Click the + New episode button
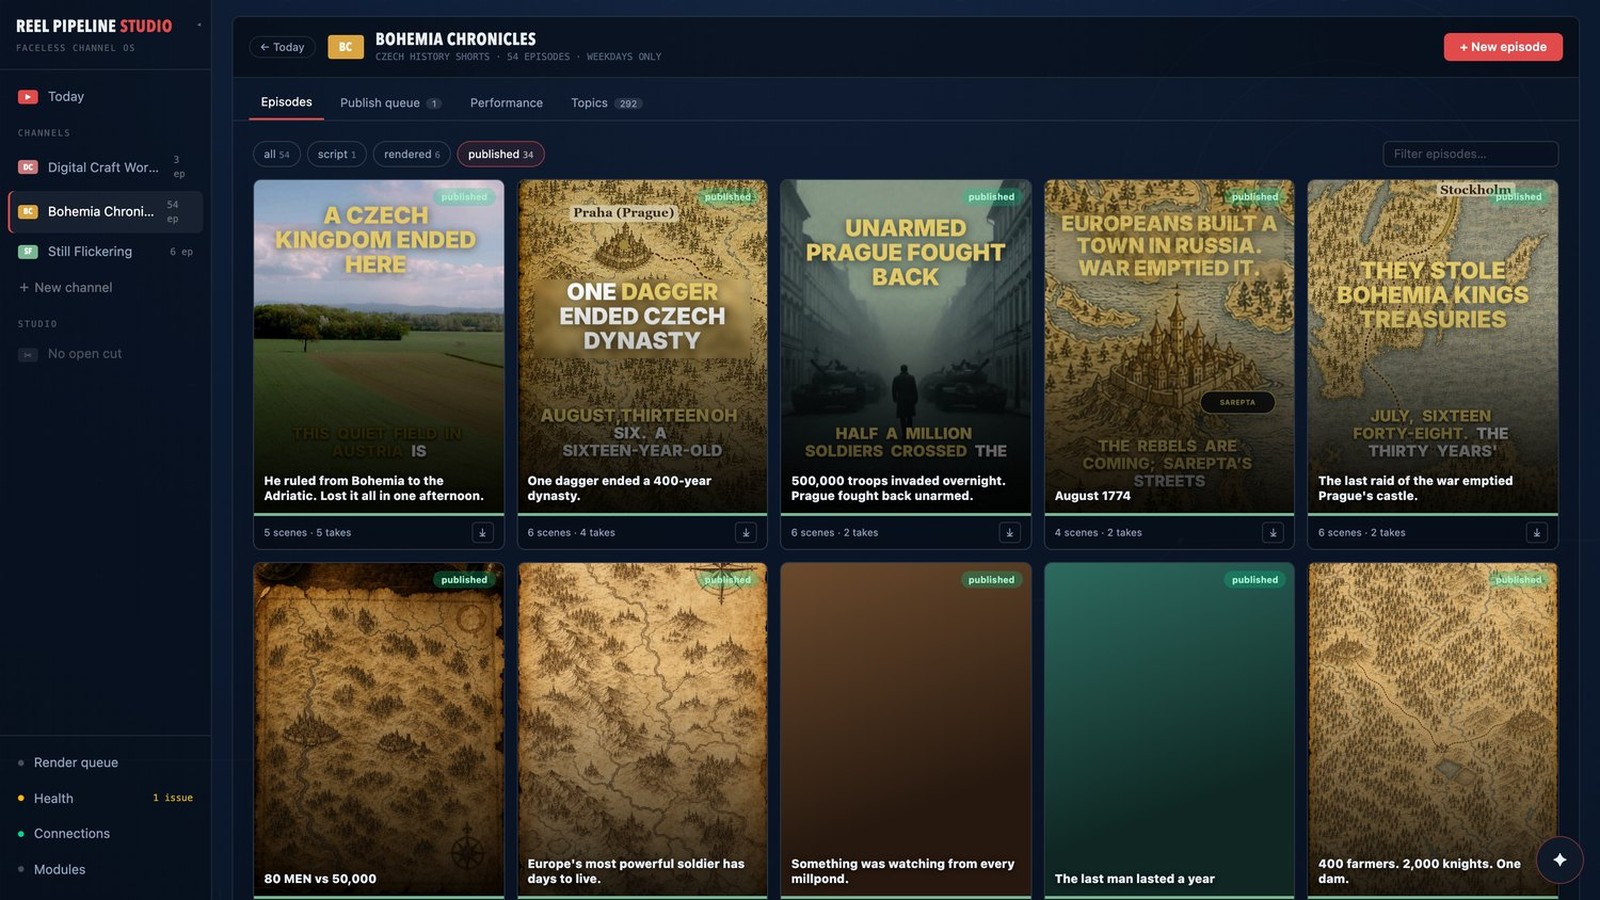Screen dimensions: 1600x900 click(x=1503, y=47)
